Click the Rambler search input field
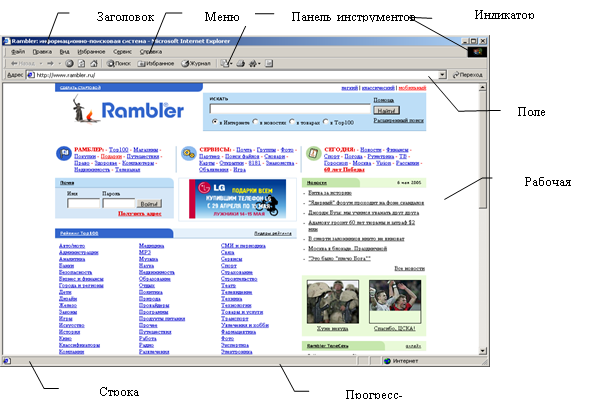Viewport: 599px width, 406px height. 290,109
